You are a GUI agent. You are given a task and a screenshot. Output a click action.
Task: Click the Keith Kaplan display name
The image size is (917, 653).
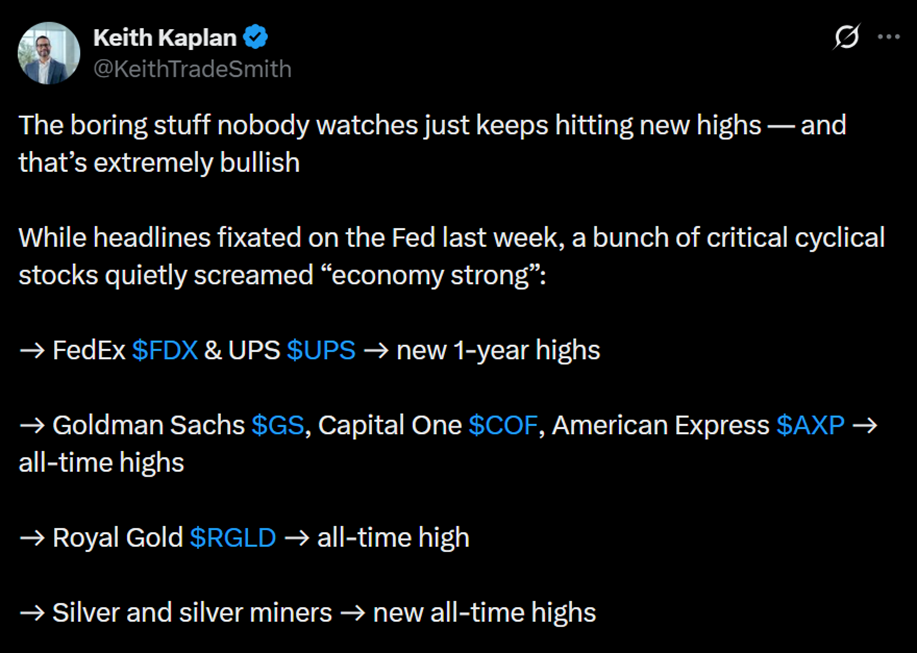(164, 38)
